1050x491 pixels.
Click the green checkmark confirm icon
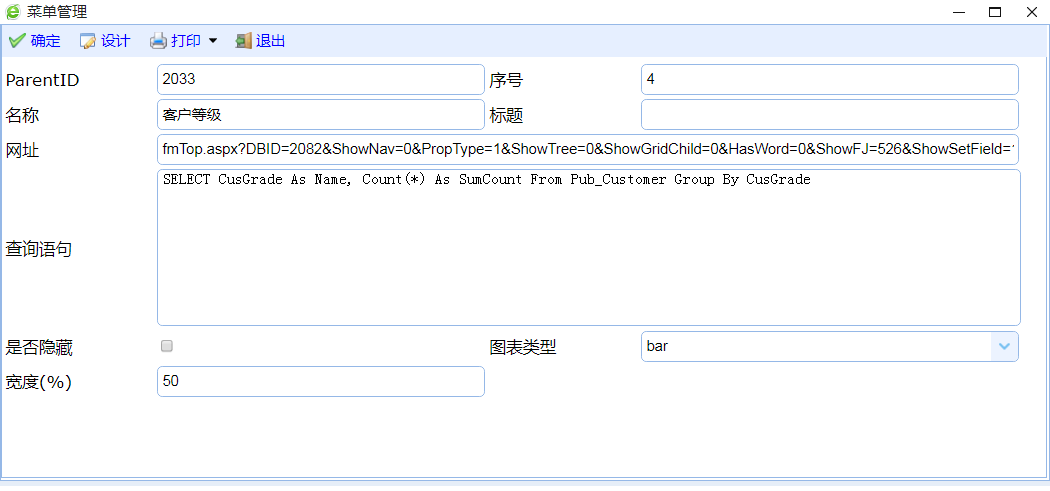tap(17, 41)
